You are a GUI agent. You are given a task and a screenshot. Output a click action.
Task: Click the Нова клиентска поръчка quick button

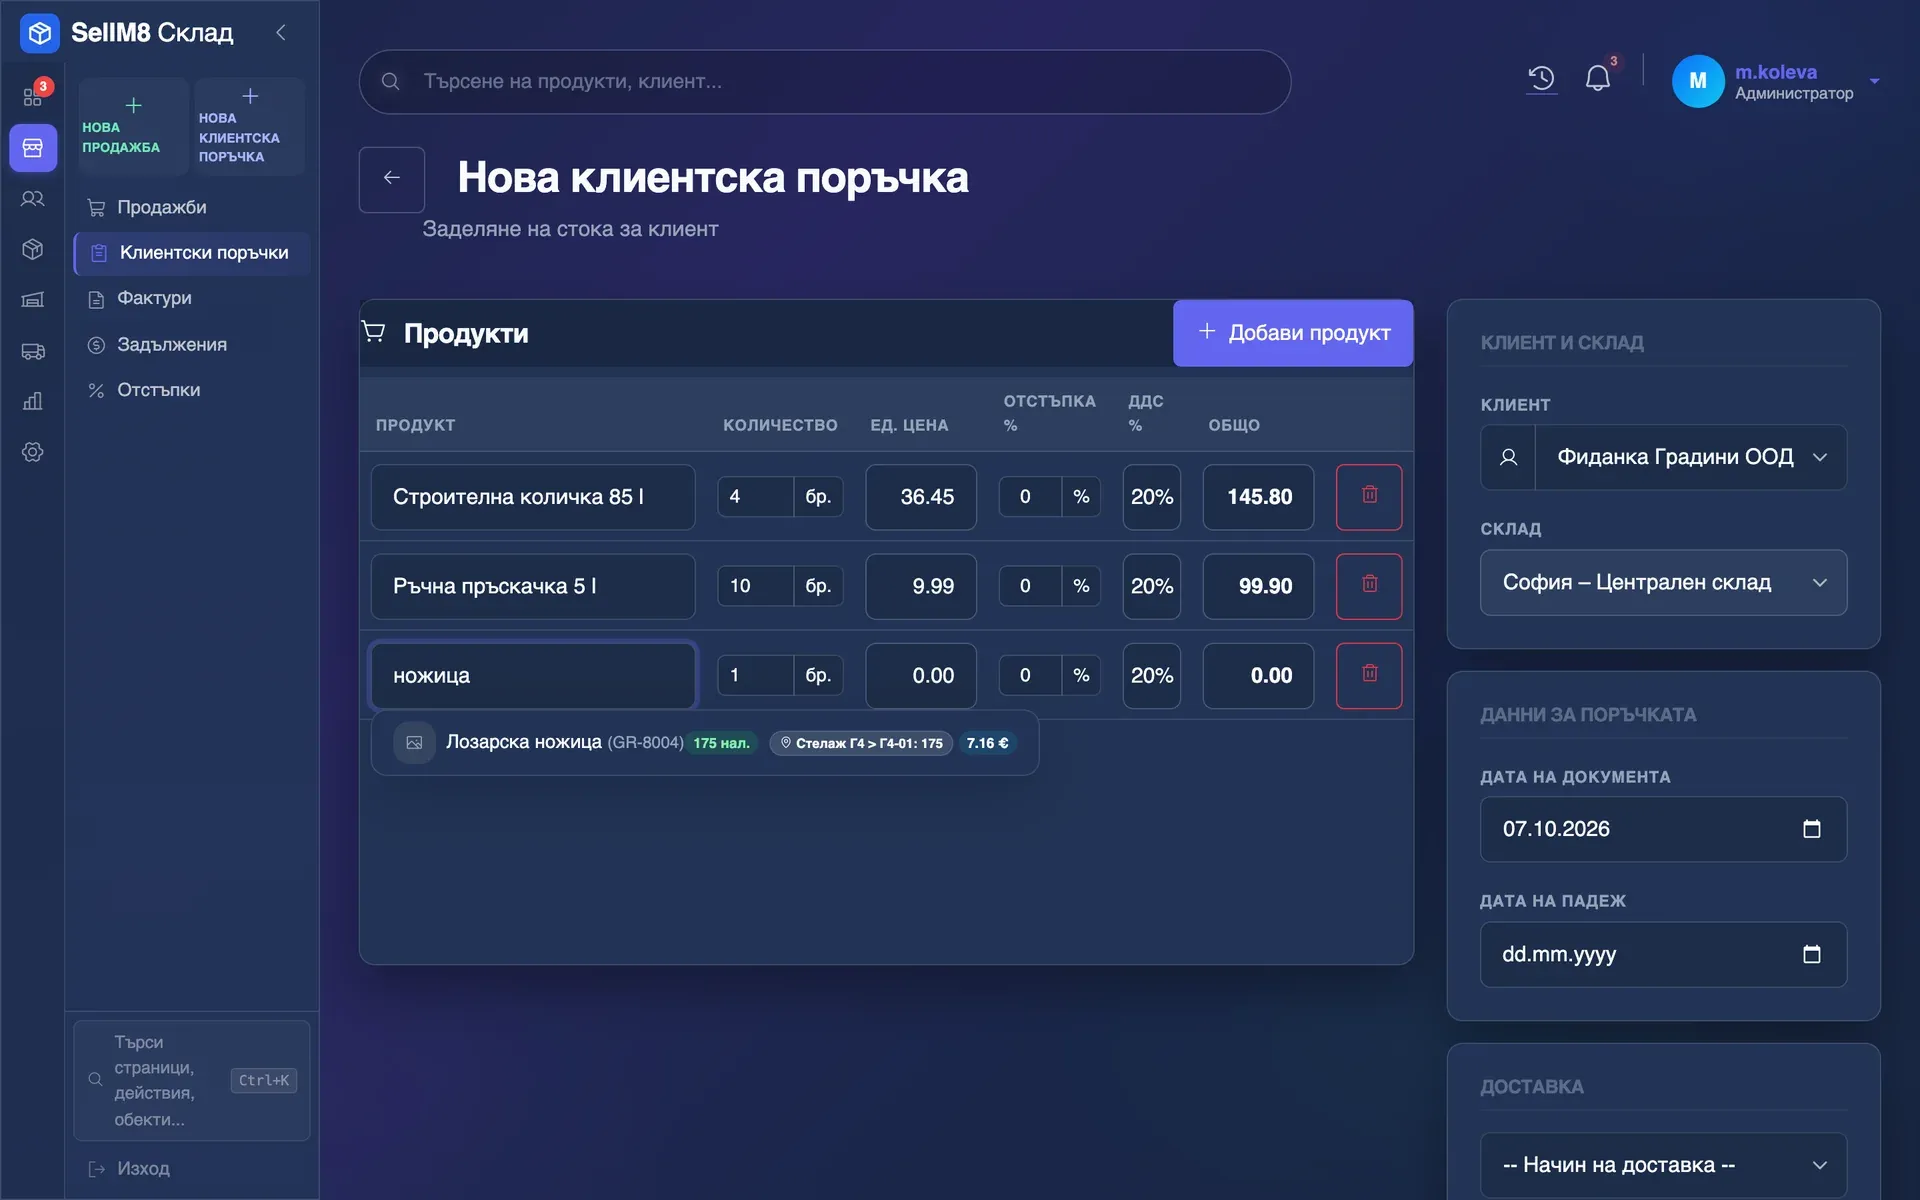pos(249,127)
